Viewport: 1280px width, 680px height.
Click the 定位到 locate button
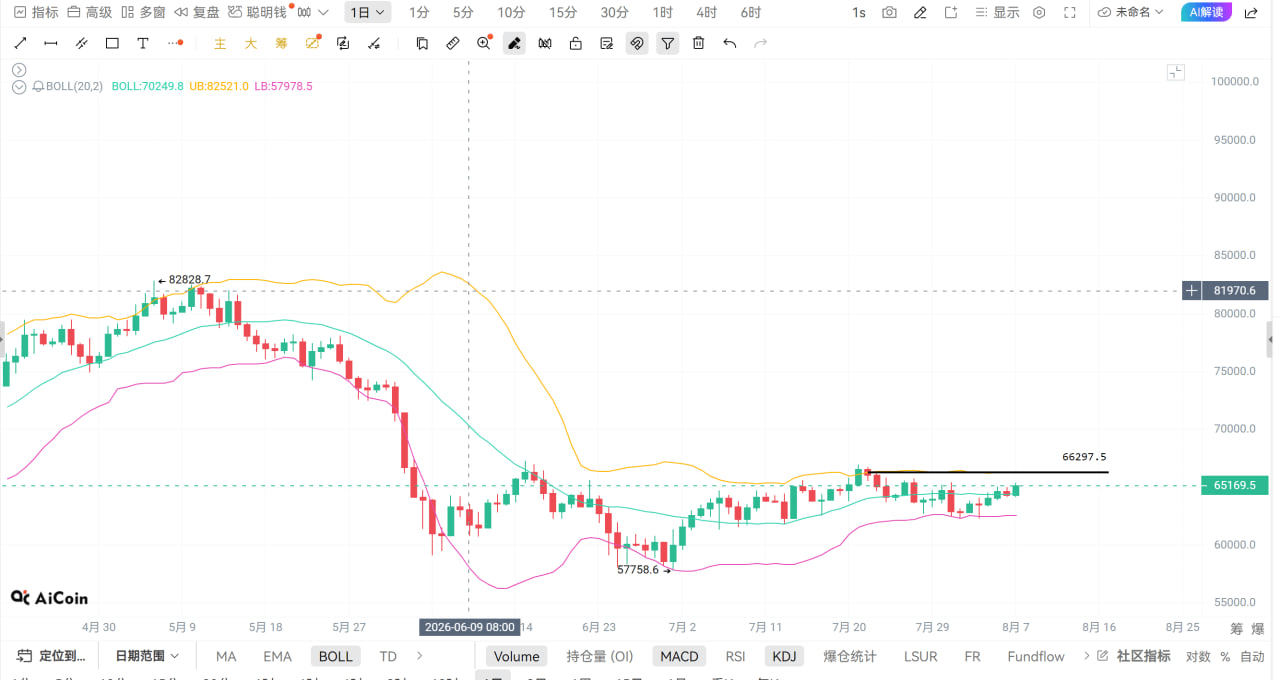coord(52,656)
